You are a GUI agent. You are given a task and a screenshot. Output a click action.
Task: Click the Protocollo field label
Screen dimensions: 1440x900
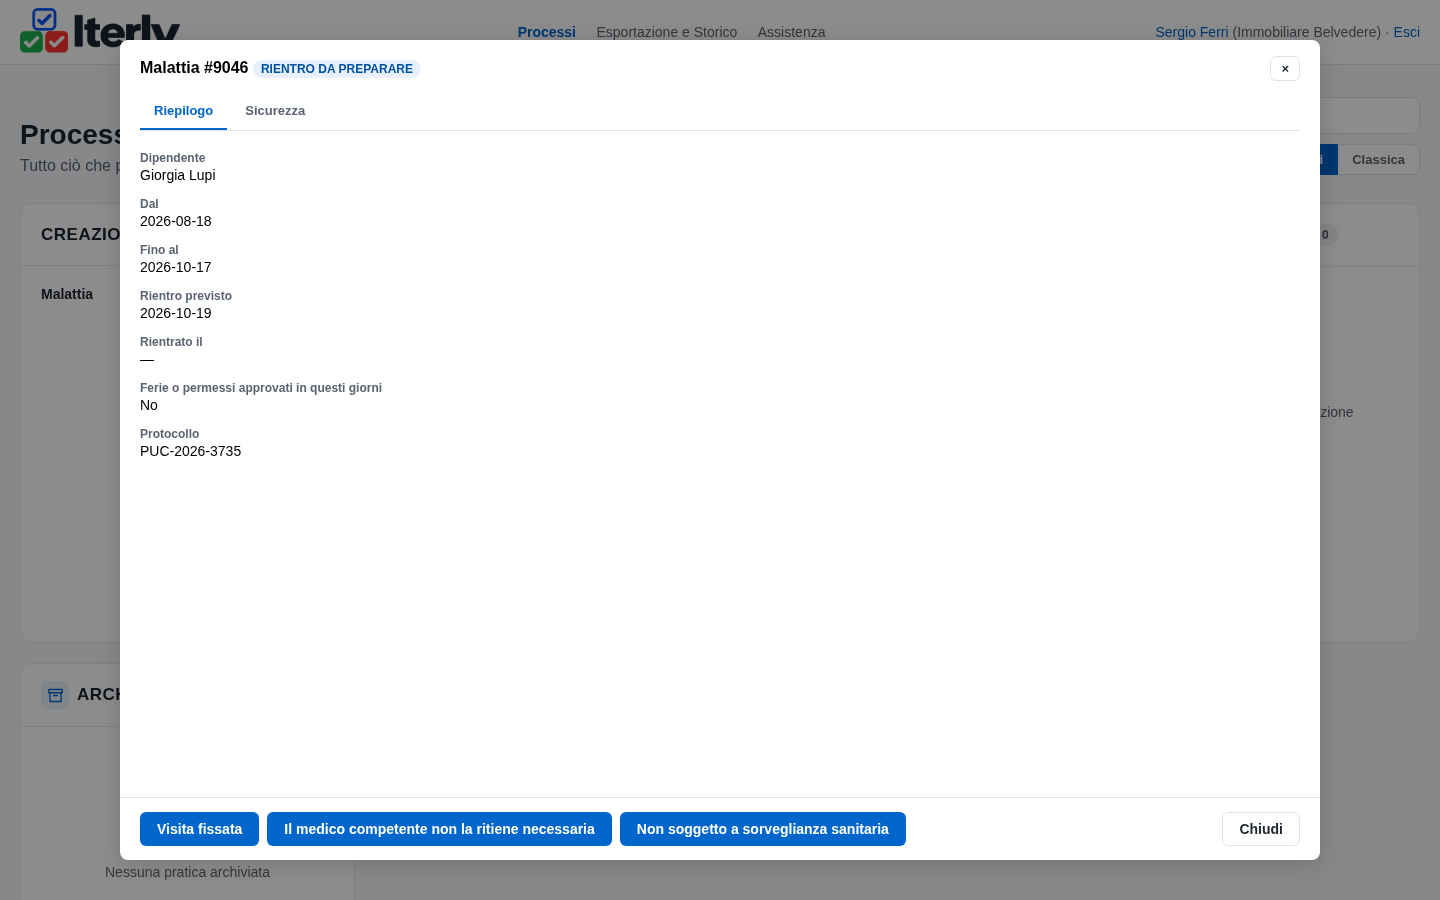tap(170, 434)
